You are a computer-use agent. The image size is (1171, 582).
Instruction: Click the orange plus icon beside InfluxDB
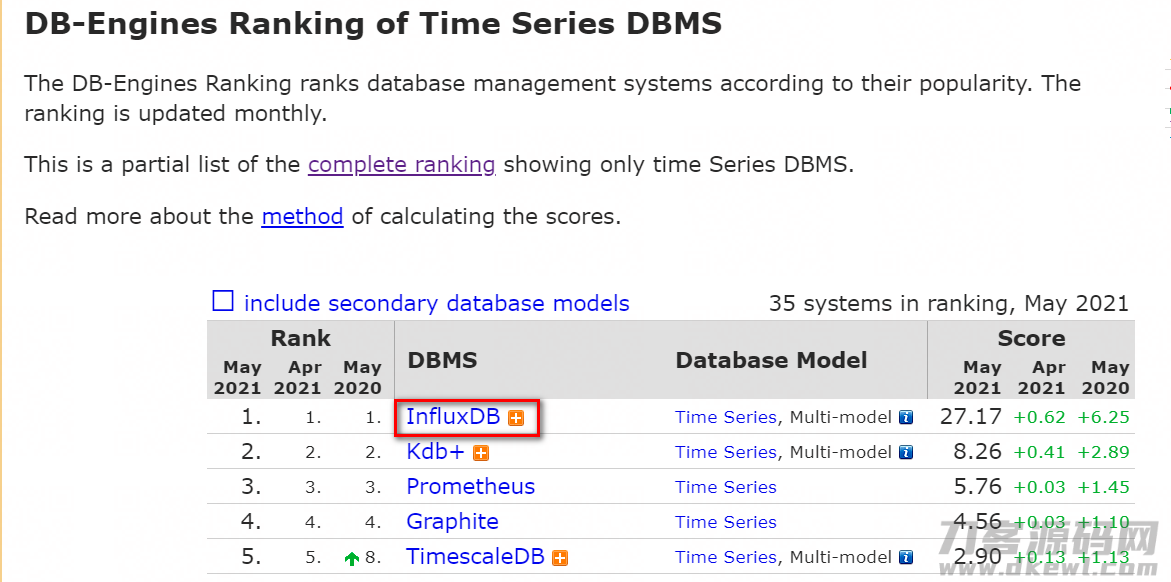click(x=515, y=418)
